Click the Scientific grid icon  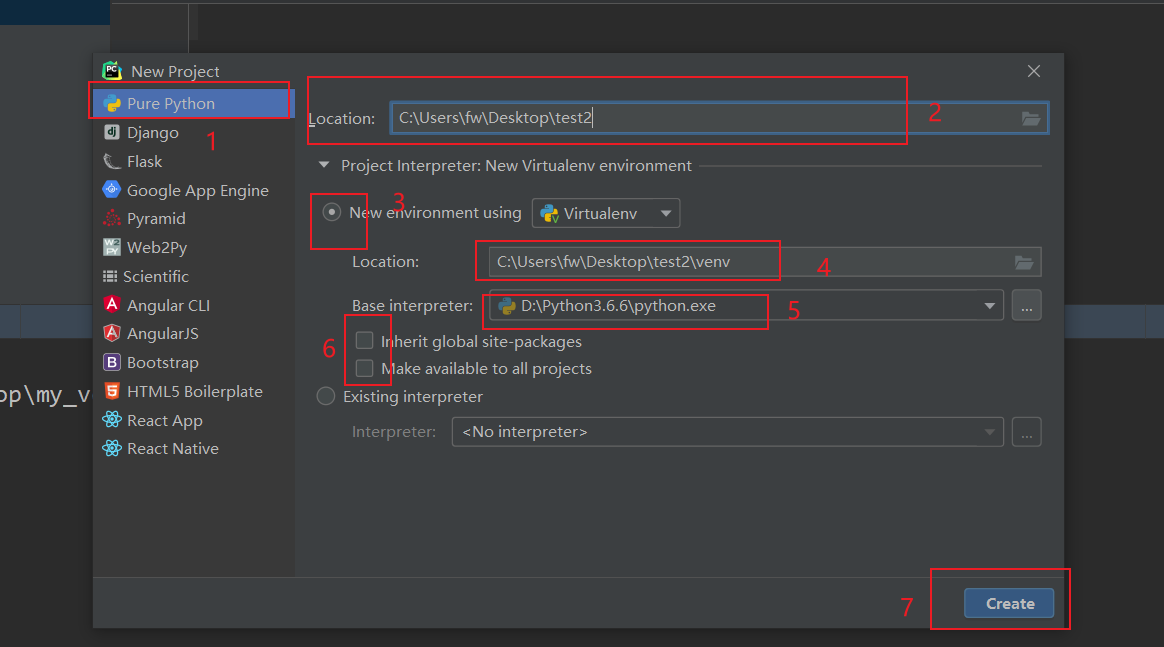pos(110,276)
